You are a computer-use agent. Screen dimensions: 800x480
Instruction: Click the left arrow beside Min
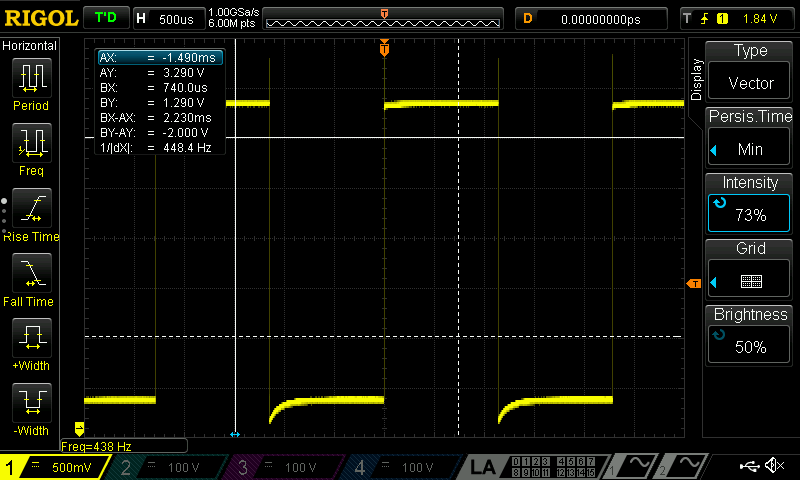[714, 150]
